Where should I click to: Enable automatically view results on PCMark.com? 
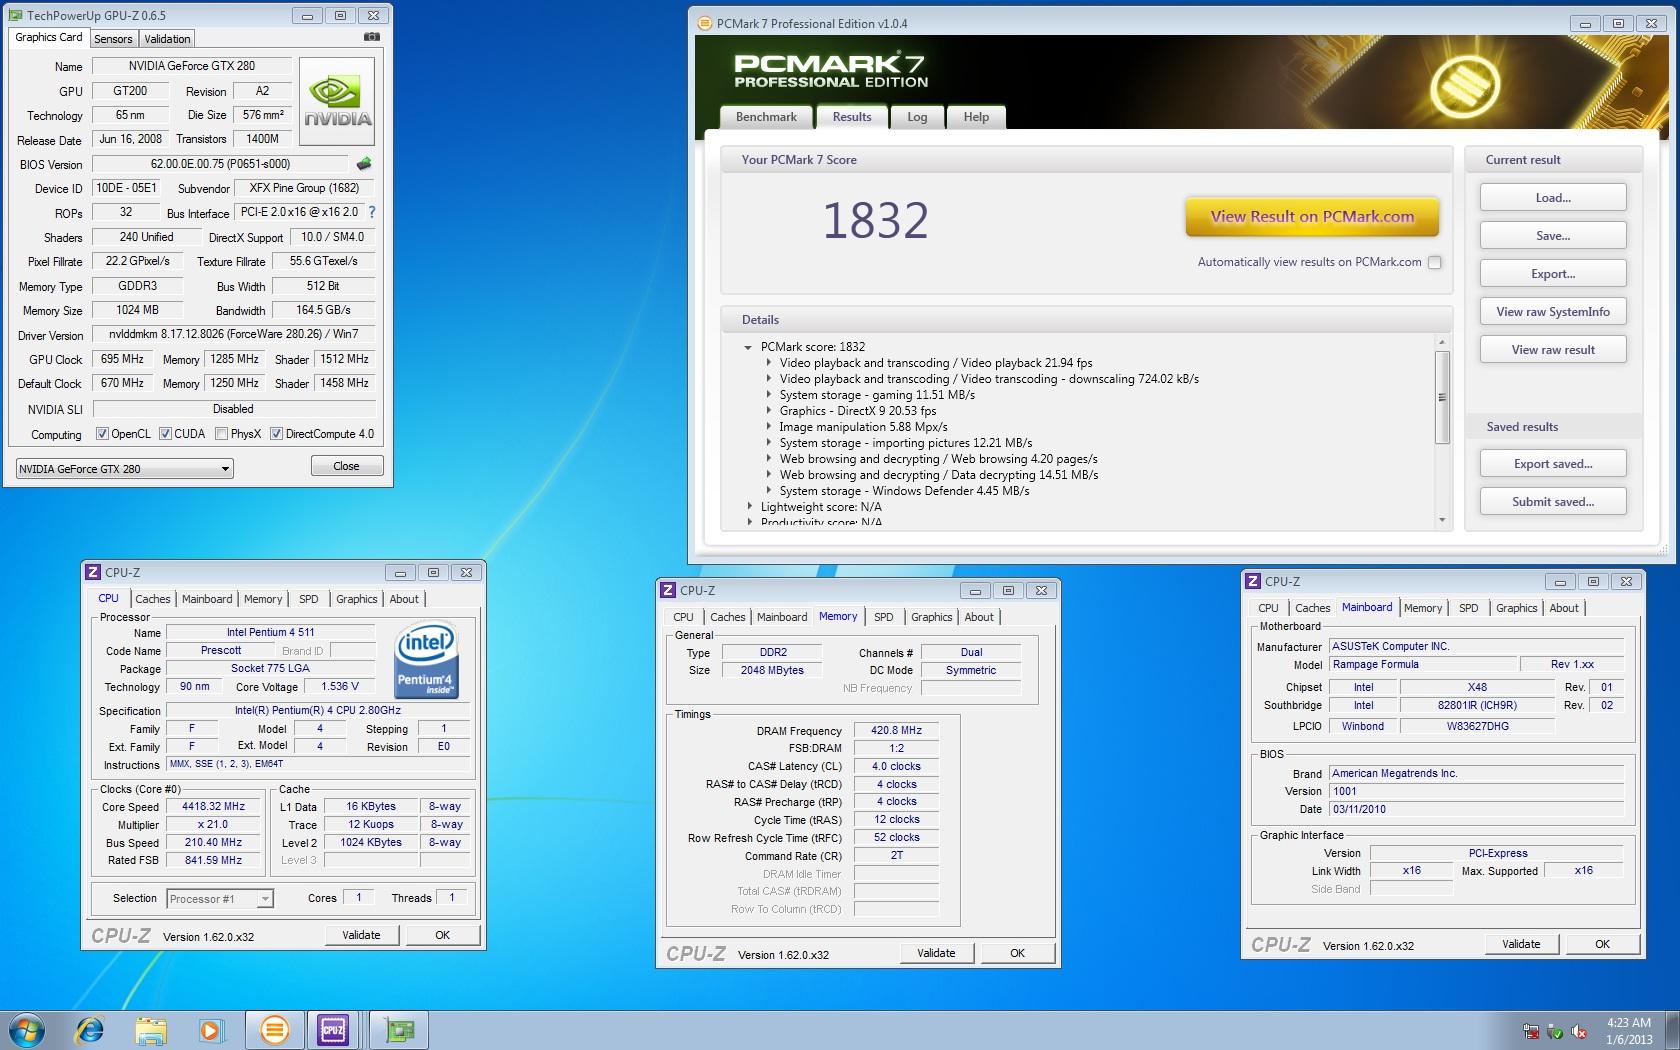(1435, 262)
